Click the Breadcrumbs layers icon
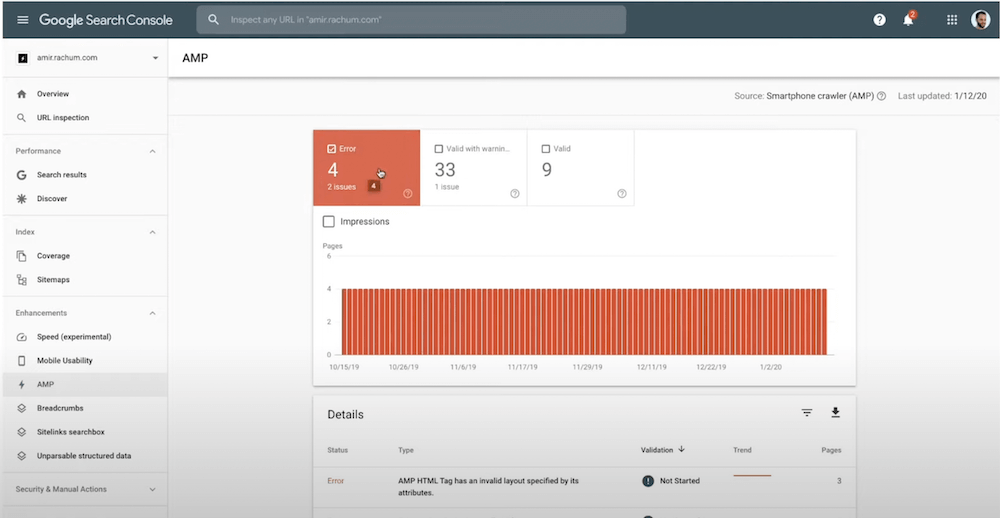Screen dimensions: 1000x518 point(22,408)
